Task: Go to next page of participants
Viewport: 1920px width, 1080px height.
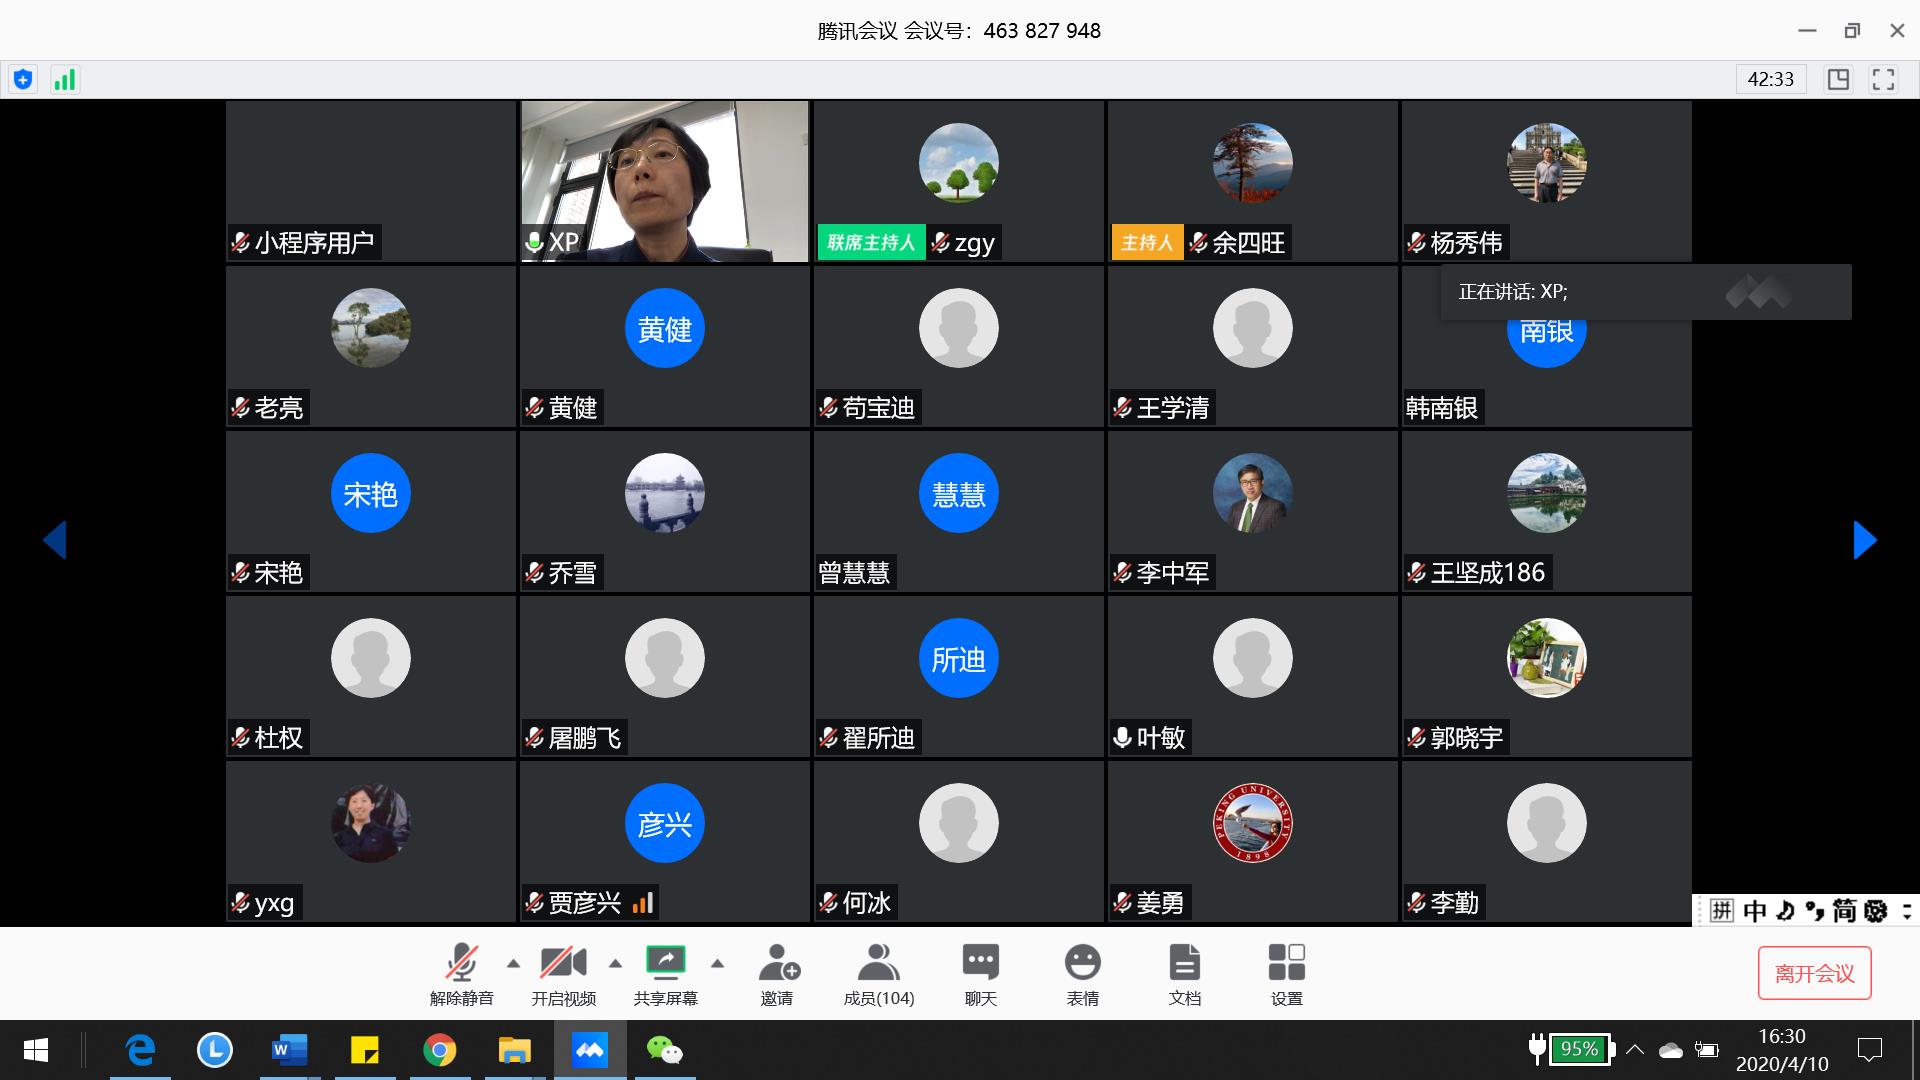Action: 1865,540
